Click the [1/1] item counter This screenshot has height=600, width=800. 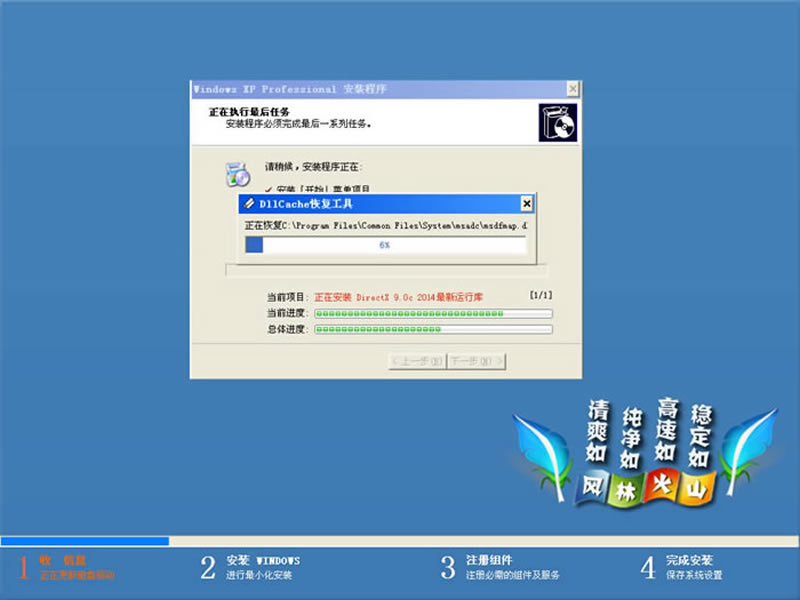pos(541,295)
